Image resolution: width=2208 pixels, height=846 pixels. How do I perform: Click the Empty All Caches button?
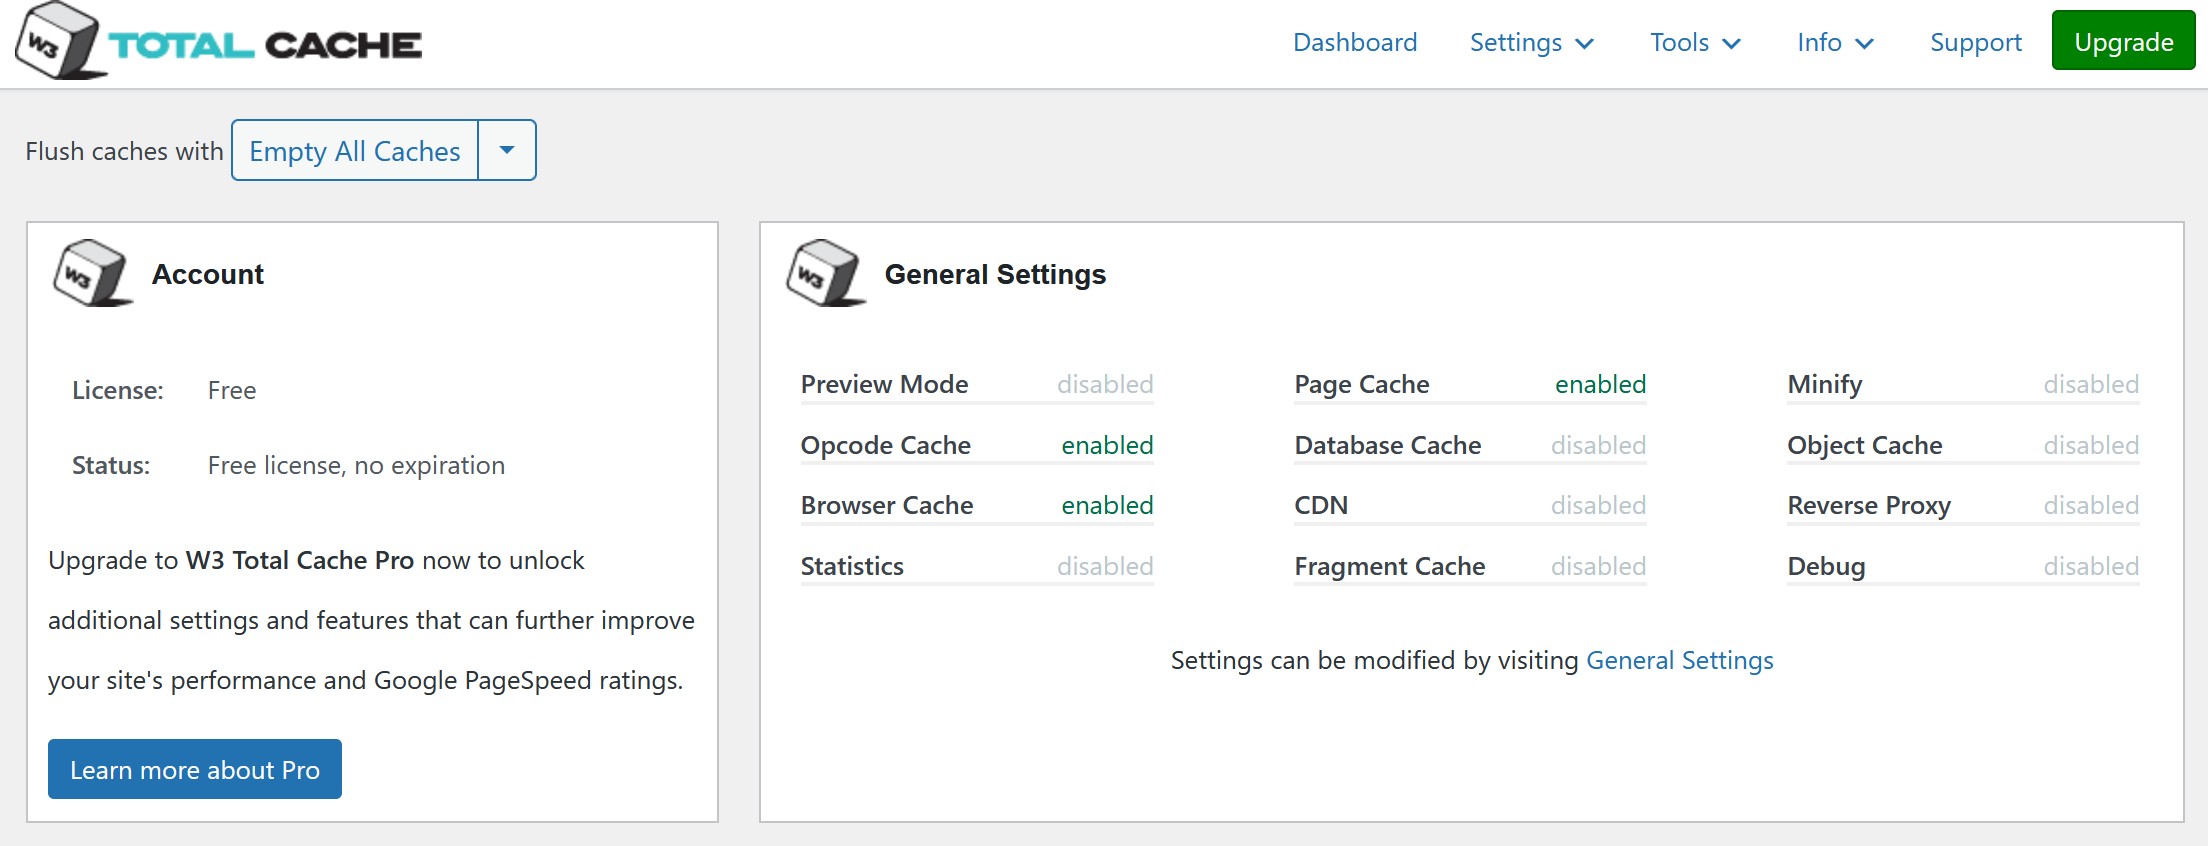coord(355,151)
